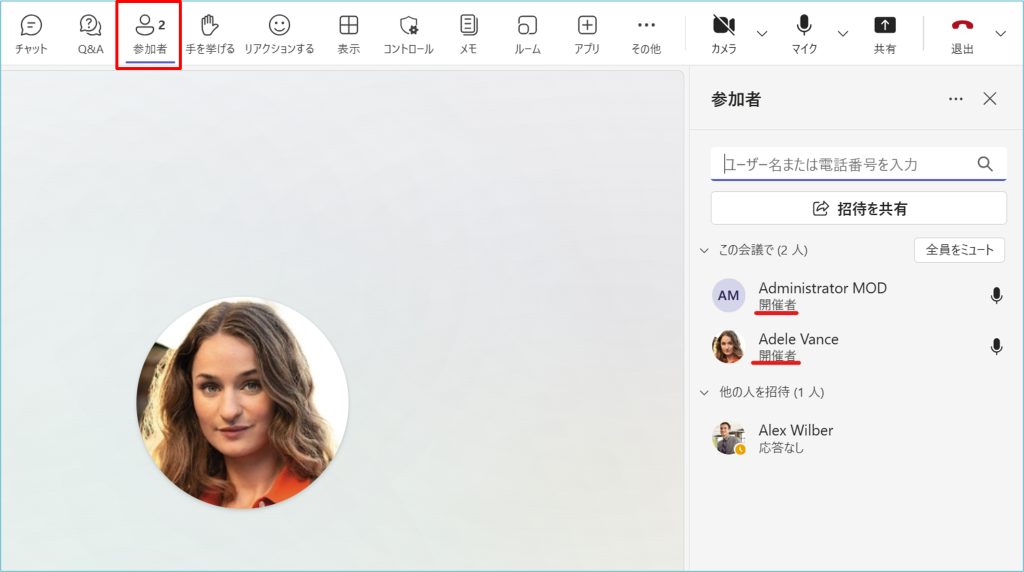Click the 招待を共有 share invite button
Viewport: 1024px width, 572px height.
(x=858, y=208)
